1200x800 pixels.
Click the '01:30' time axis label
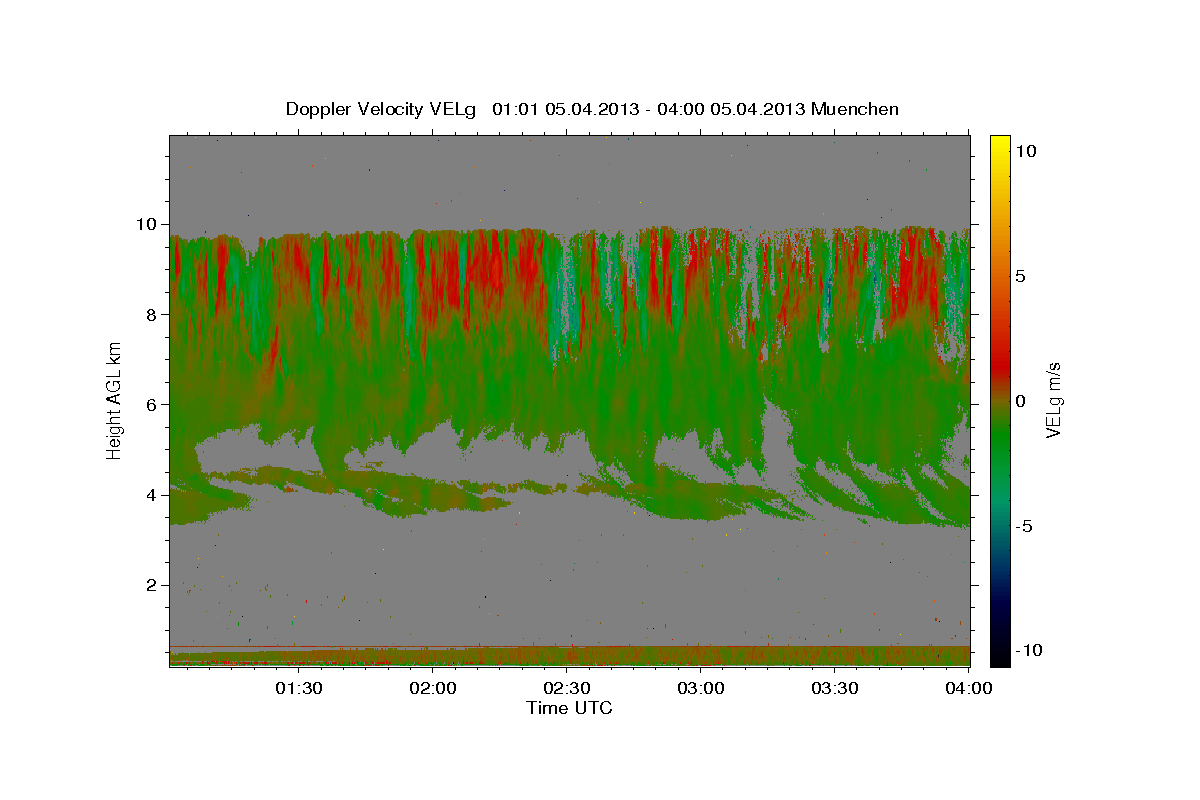[298, 688]
